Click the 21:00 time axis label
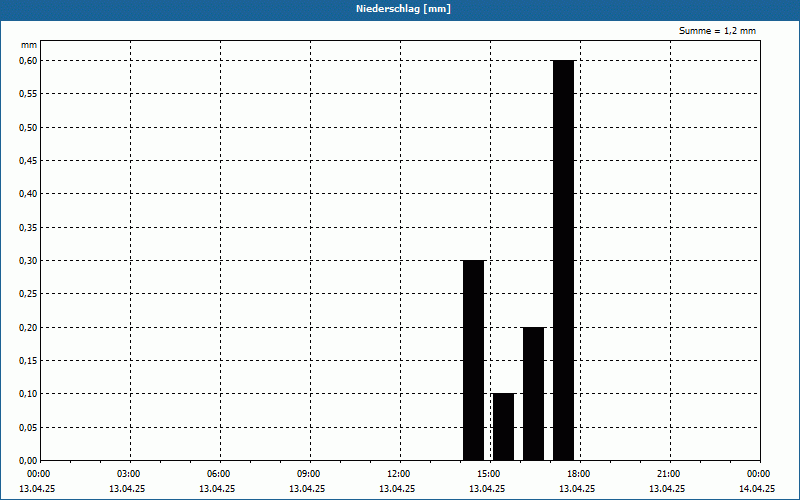 pos(668,474)
